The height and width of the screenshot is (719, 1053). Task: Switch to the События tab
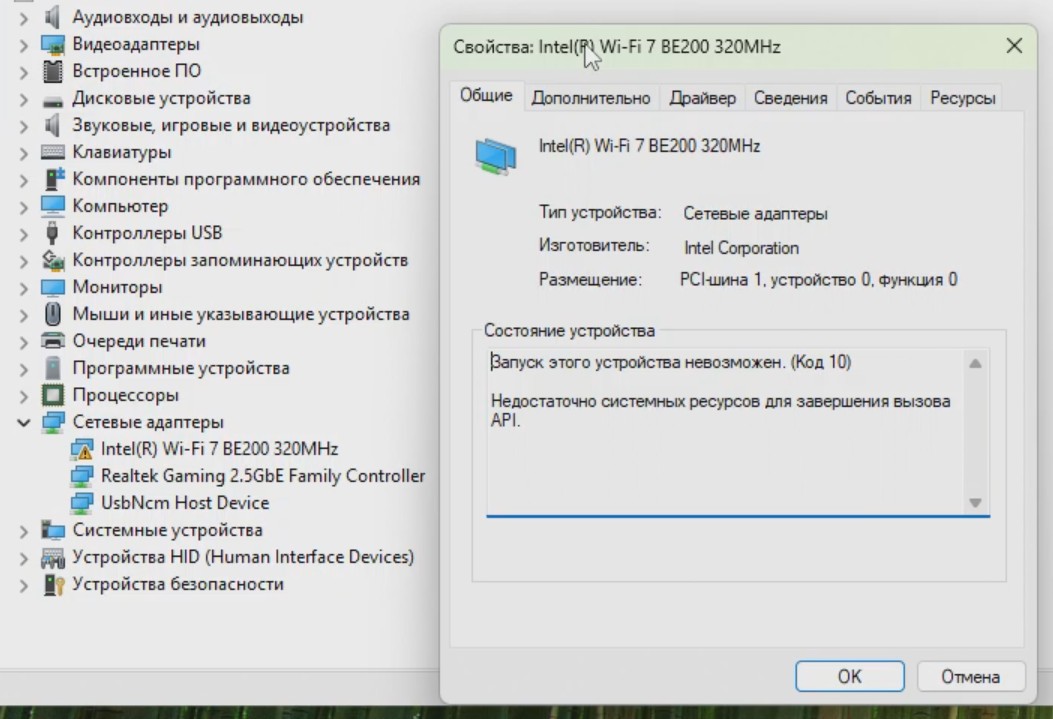coord(878,98)
